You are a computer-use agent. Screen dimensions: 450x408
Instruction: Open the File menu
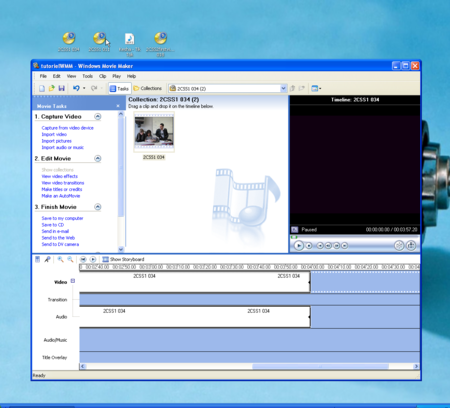(x=43, y=76)
